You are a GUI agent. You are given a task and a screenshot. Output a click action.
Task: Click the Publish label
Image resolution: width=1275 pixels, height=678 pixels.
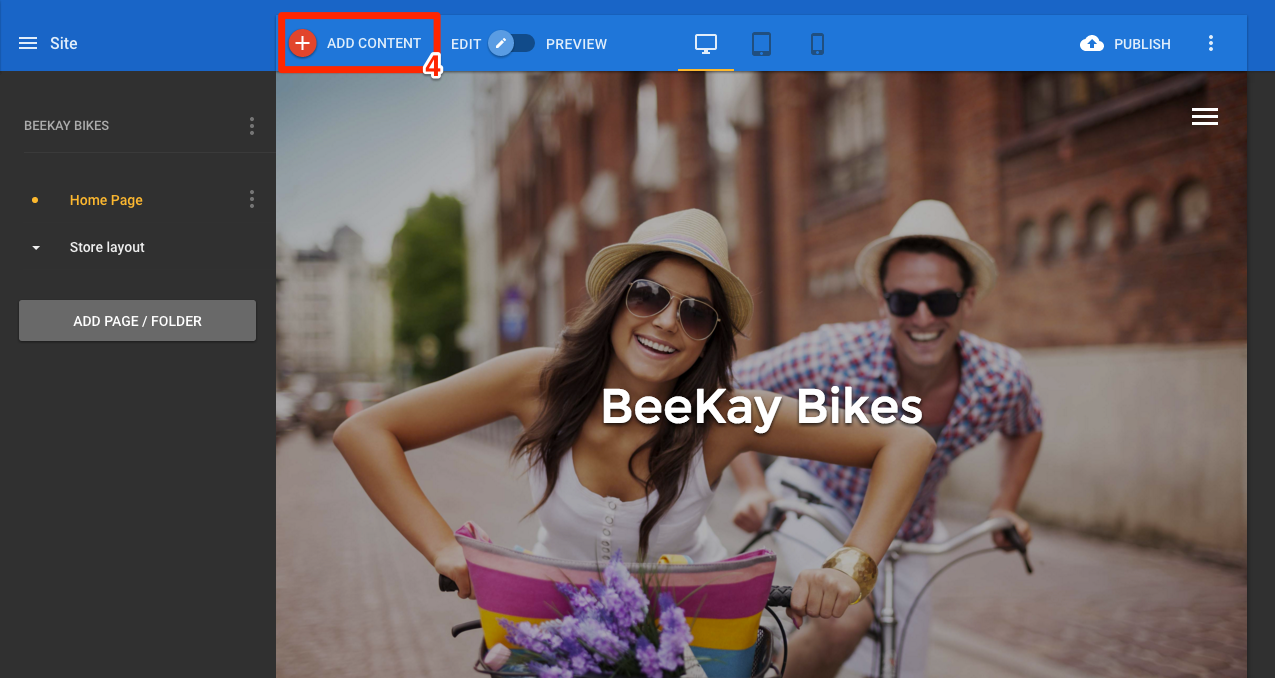(x=1142, y=44)
